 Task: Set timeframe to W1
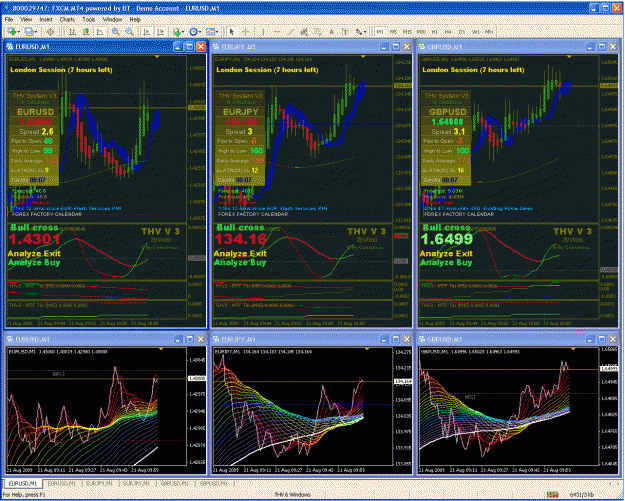point(476,32)
